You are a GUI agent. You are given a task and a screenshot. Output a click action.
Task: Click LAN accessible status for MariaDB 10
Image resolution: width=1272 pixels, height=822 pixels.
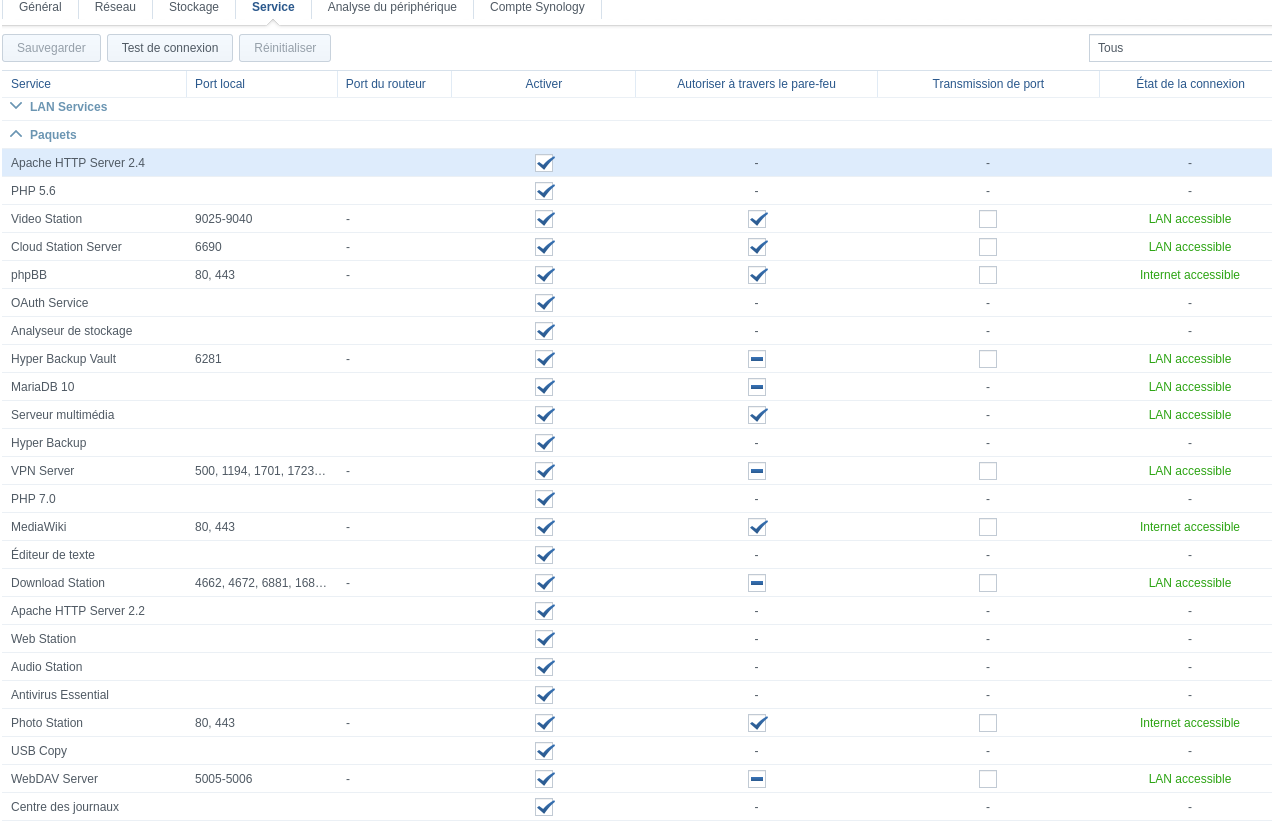1189,387
